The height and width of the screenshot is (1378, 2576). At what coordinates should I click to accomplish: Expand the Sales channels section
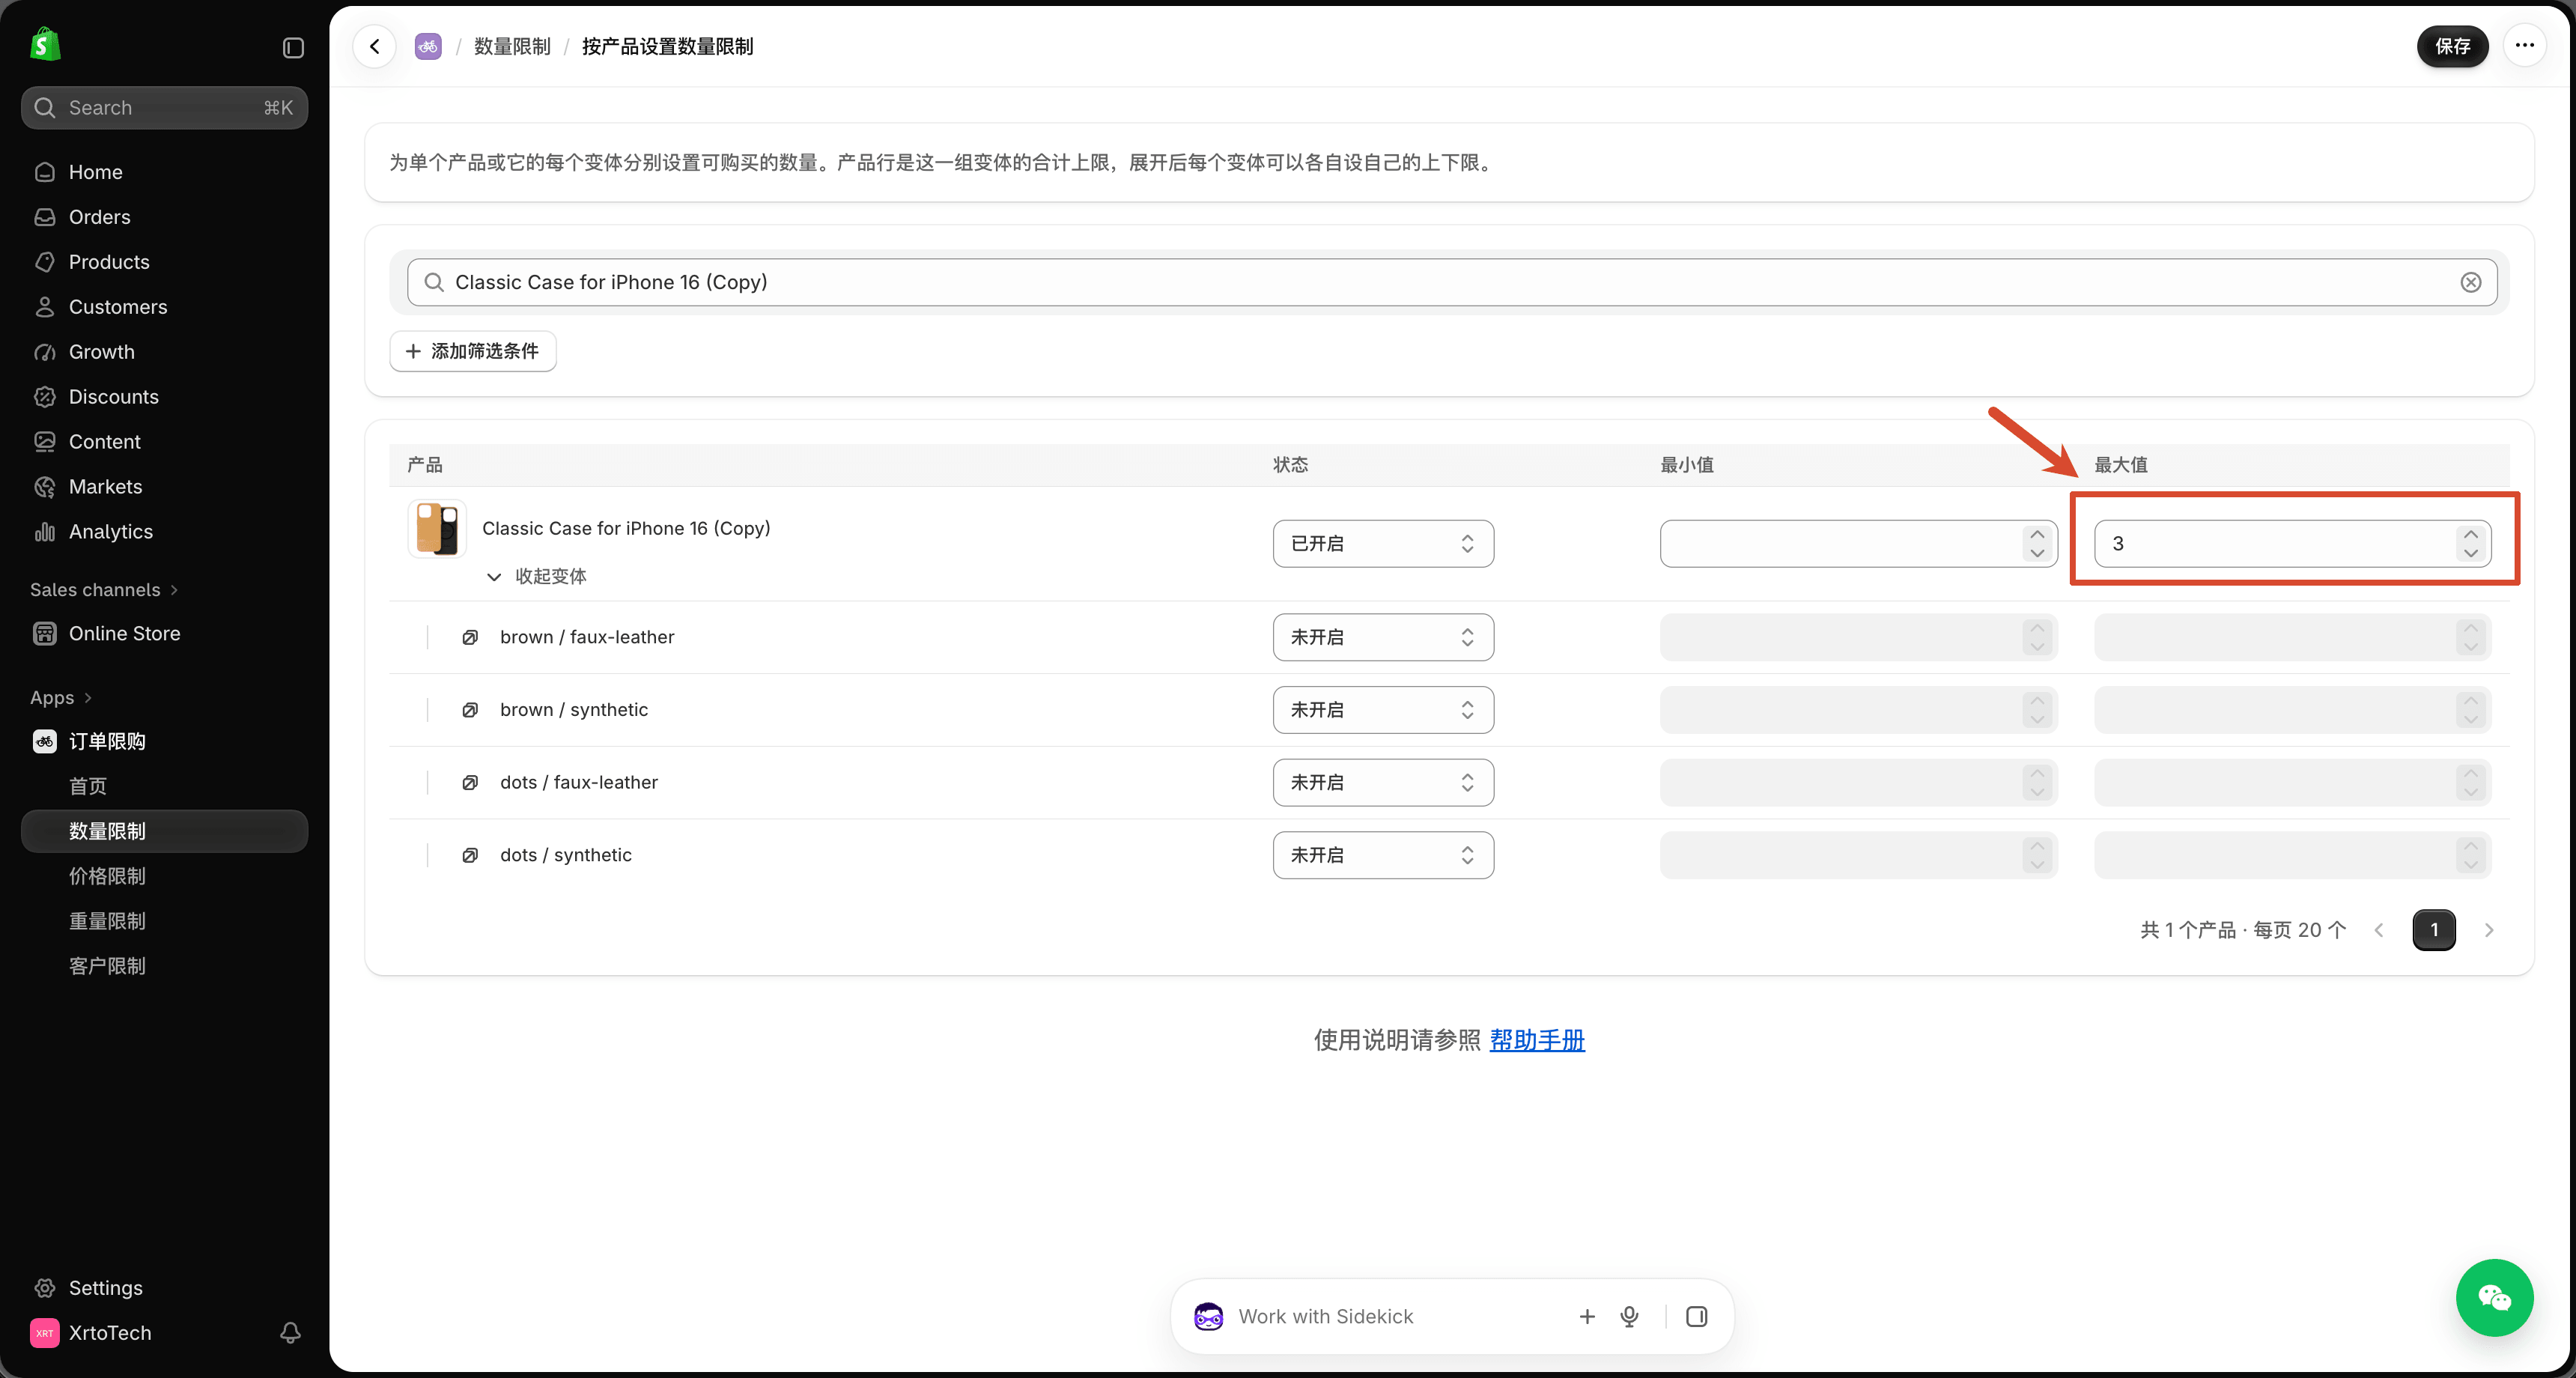(x=104, y=590)
